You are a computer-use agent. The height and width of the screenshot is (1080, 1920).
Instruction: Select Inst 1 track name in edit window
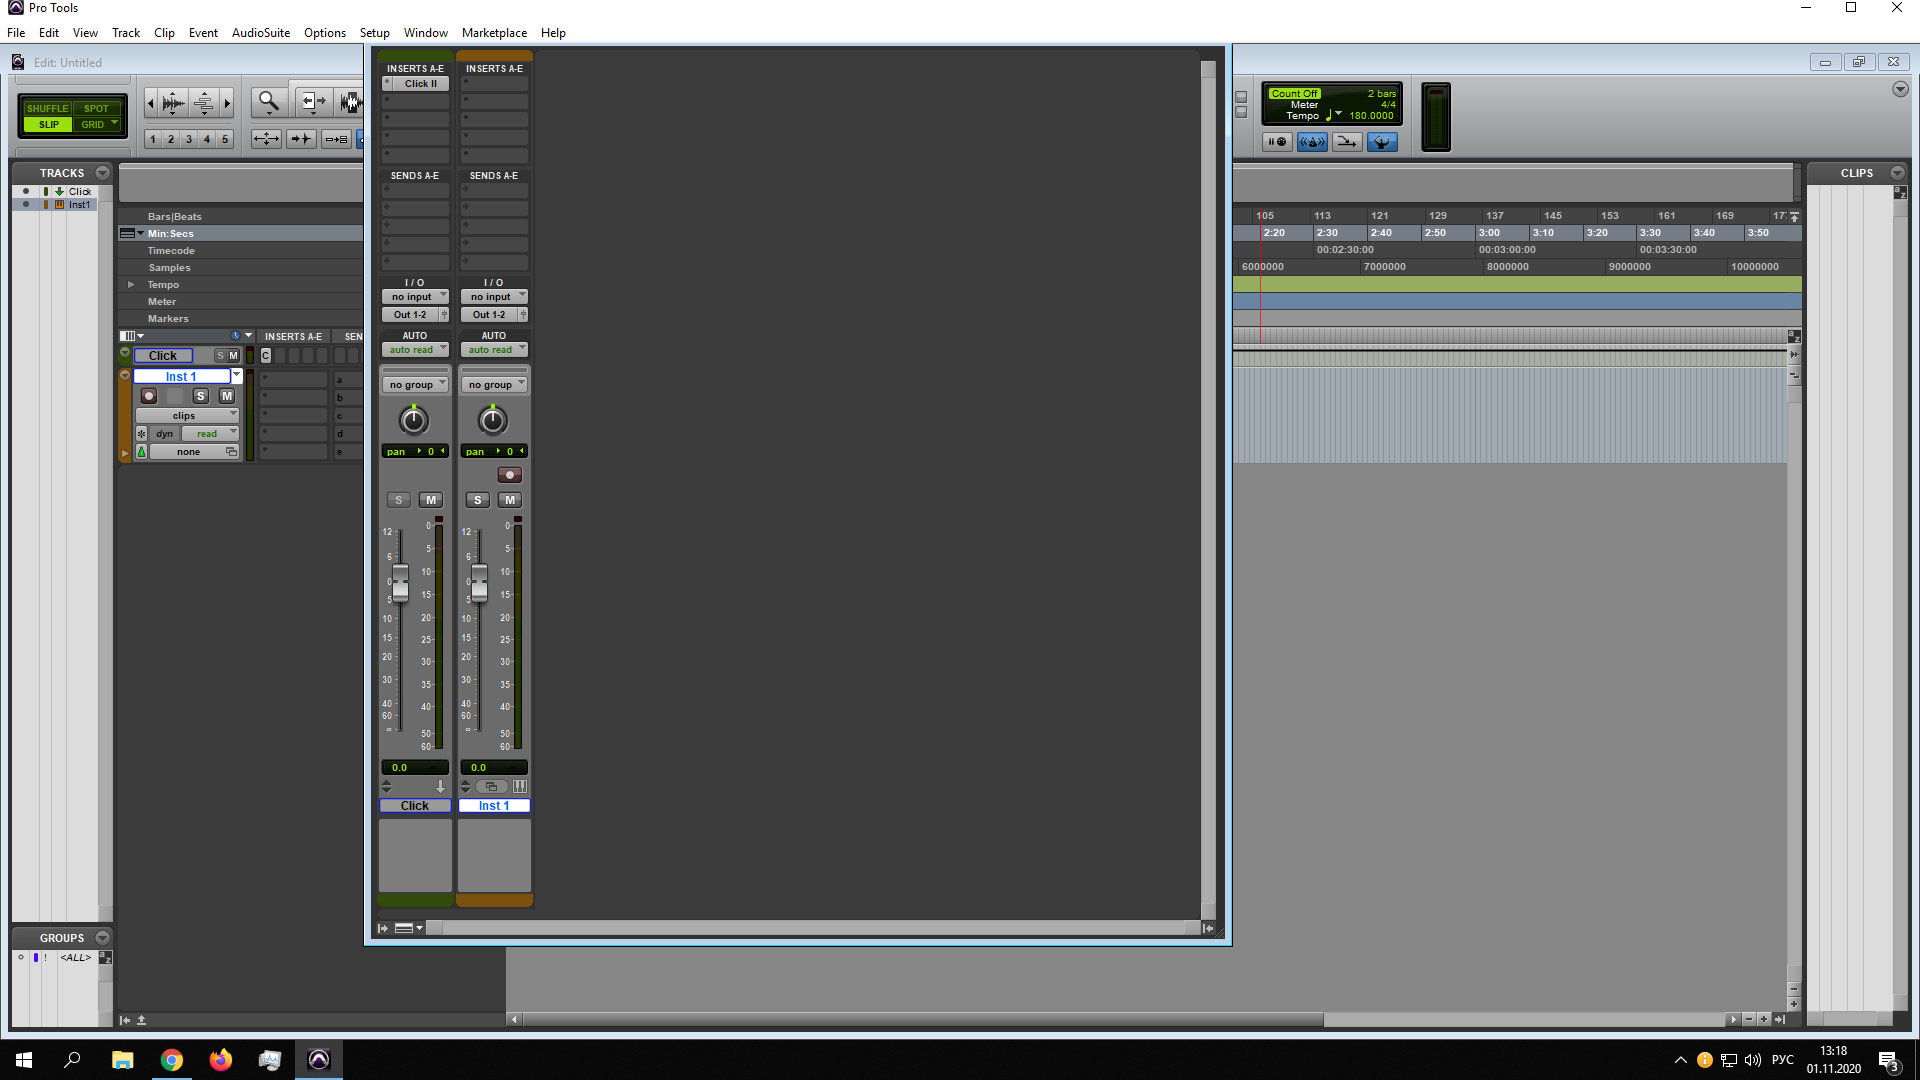(x=181, y=377)
